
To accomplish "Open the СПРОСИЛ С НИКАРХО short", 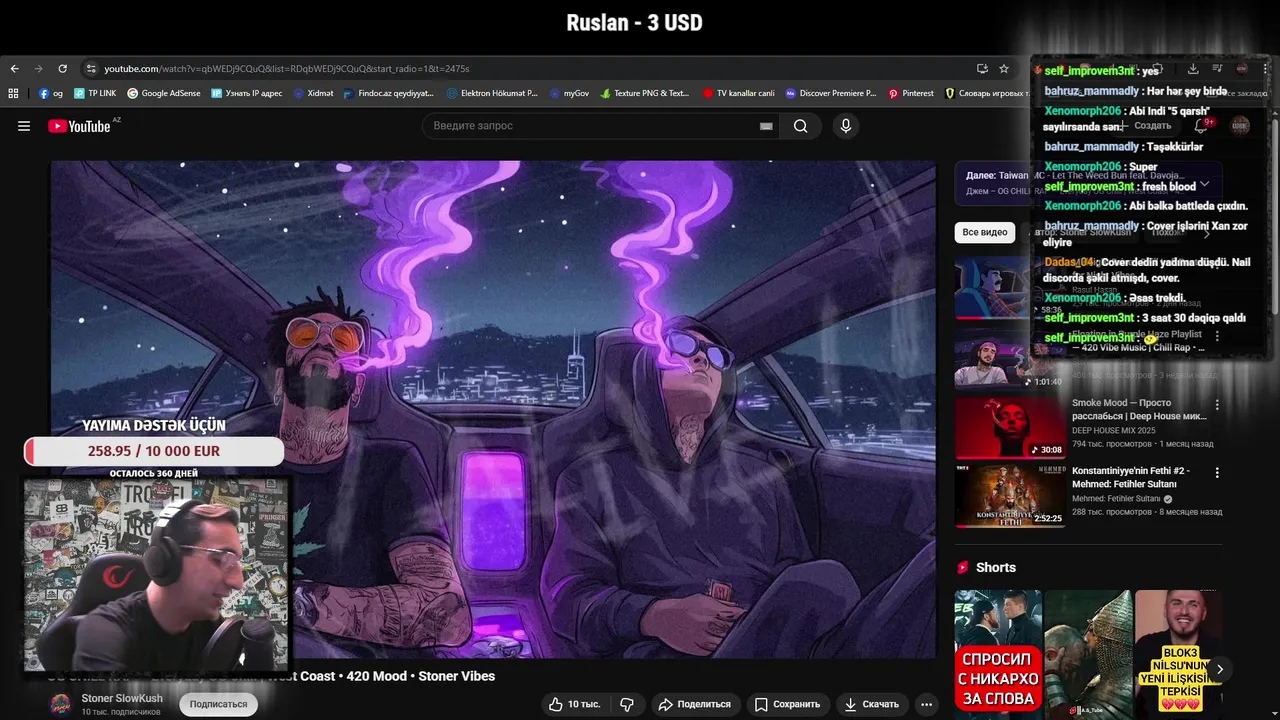I will pos(998,654).
